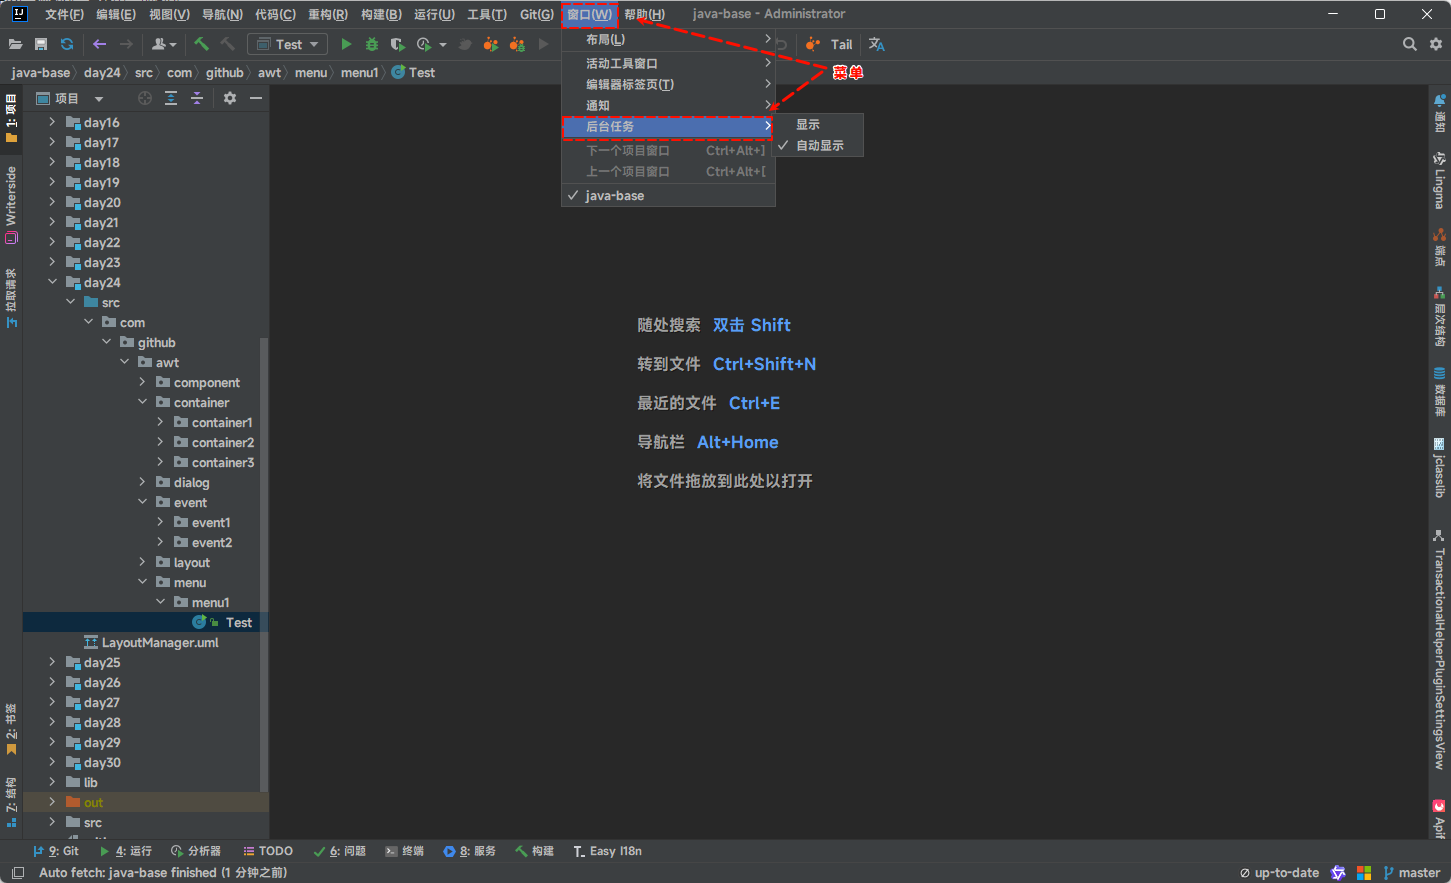This screenshot has width=1451, height=883.
Task: Toggle the 自动显示 checked option
Action: click(x=819, y=146)
